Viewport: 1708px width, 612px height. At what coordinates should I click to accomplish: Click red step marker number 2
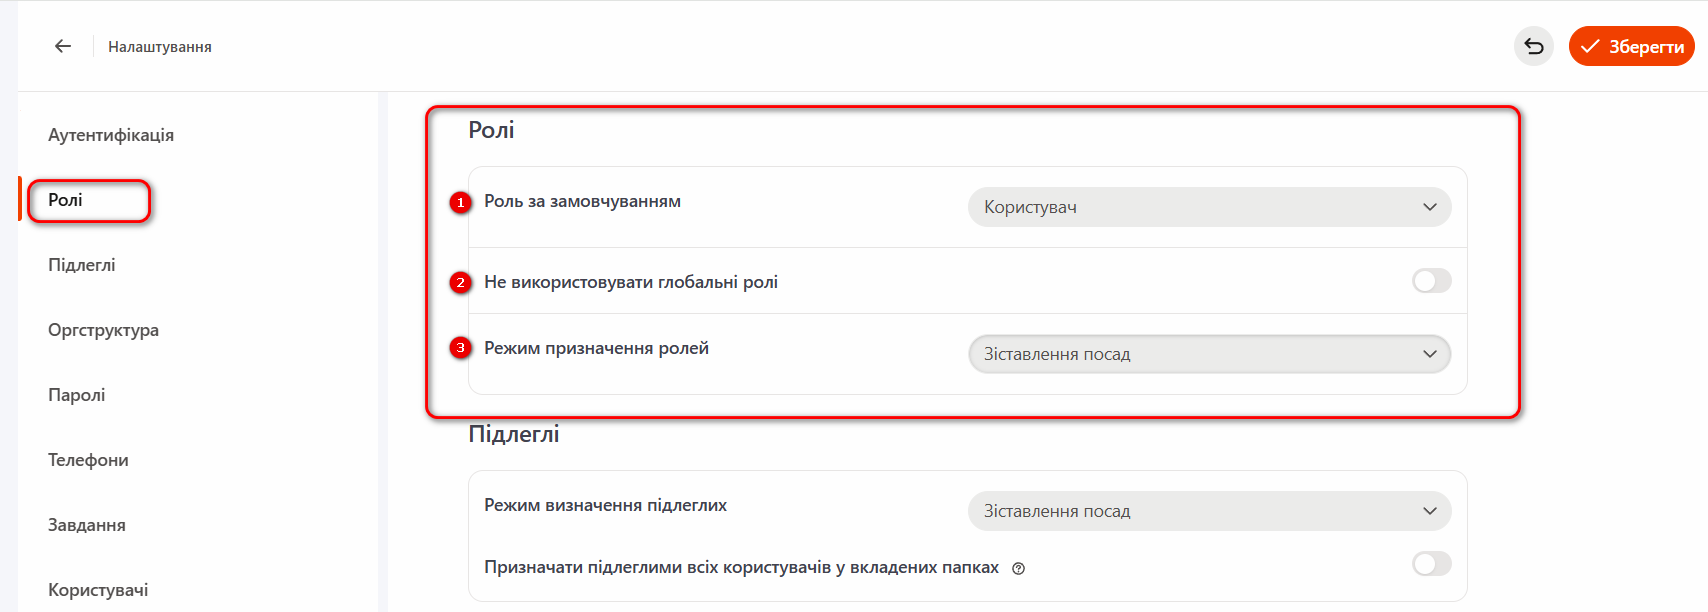pyautogui.click(x=460, y=283)
